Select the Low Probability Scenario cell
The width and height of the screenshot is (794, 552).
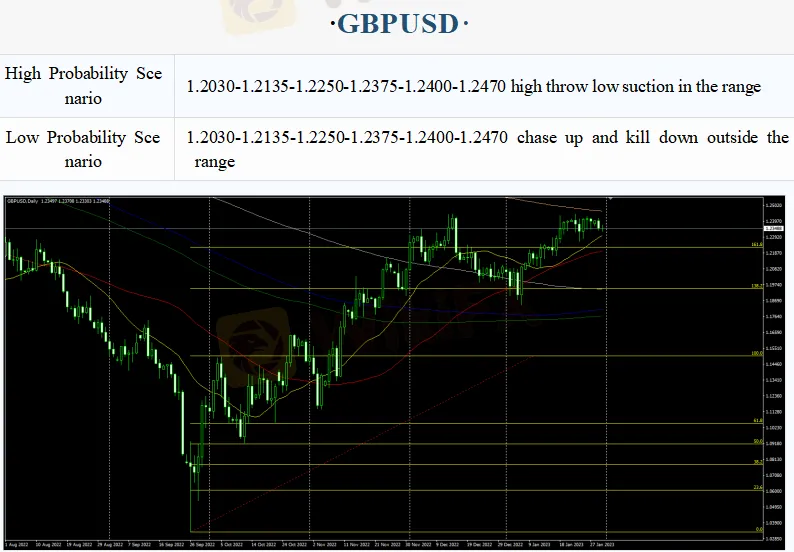coord(84,149)
